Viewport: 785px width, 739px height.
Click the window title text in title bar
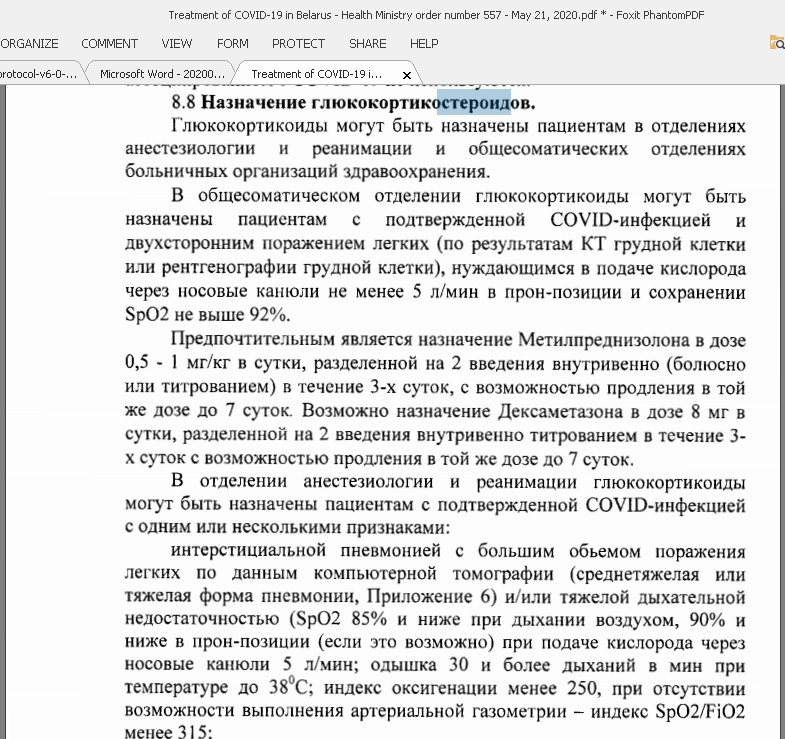pyautogui.click(x=436, y=15)
